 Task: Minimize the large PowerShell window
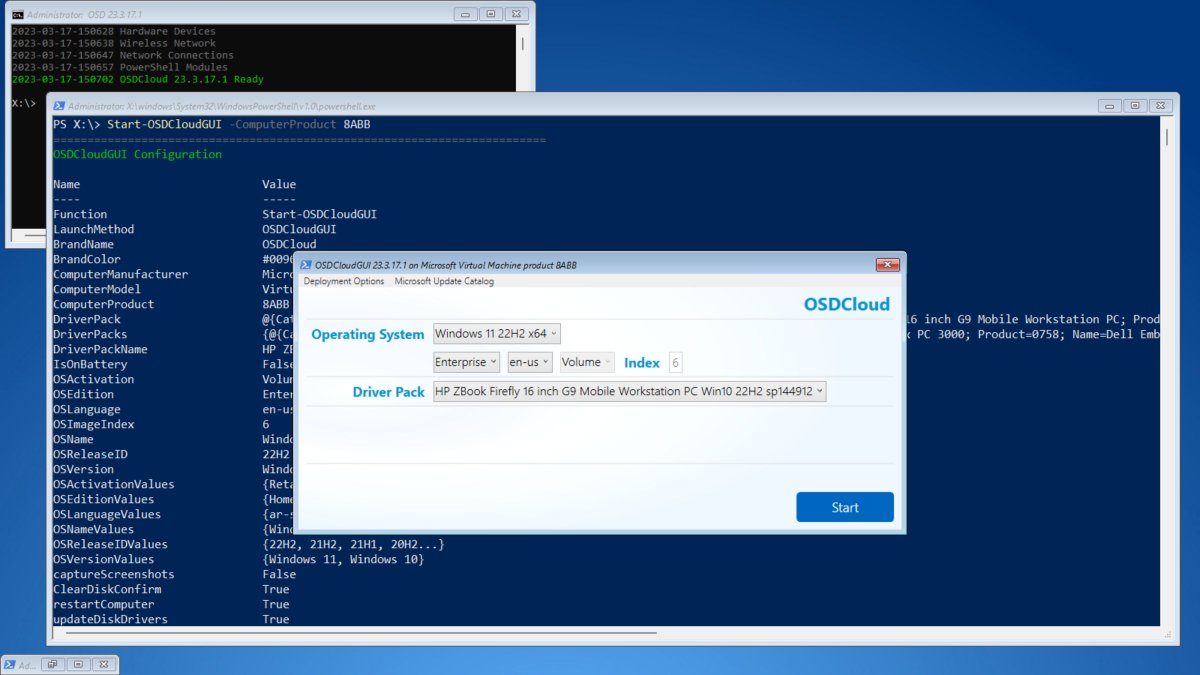(x=1109, y=105)
